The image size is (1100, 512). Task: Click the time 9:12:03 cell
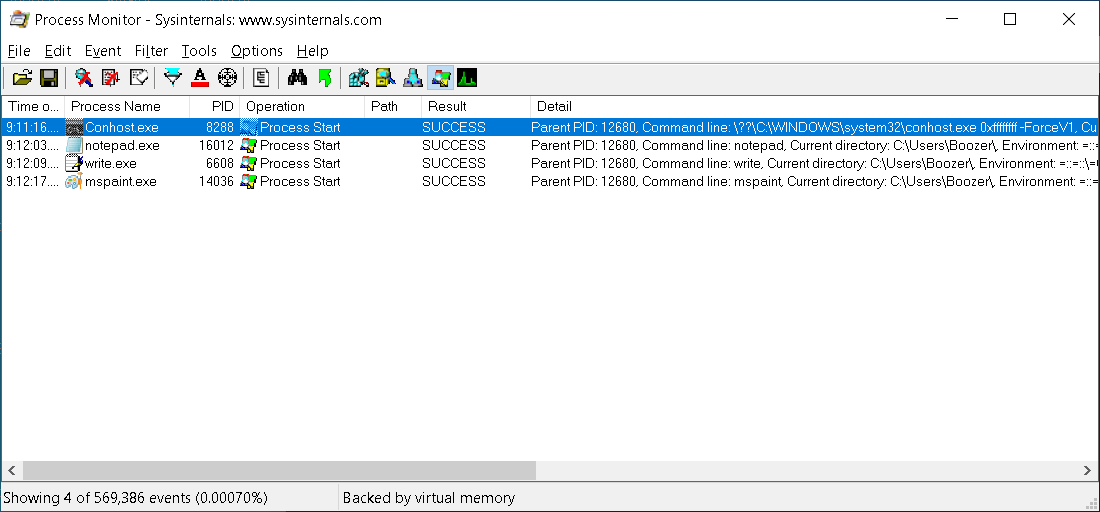click(x=32, y=145)
